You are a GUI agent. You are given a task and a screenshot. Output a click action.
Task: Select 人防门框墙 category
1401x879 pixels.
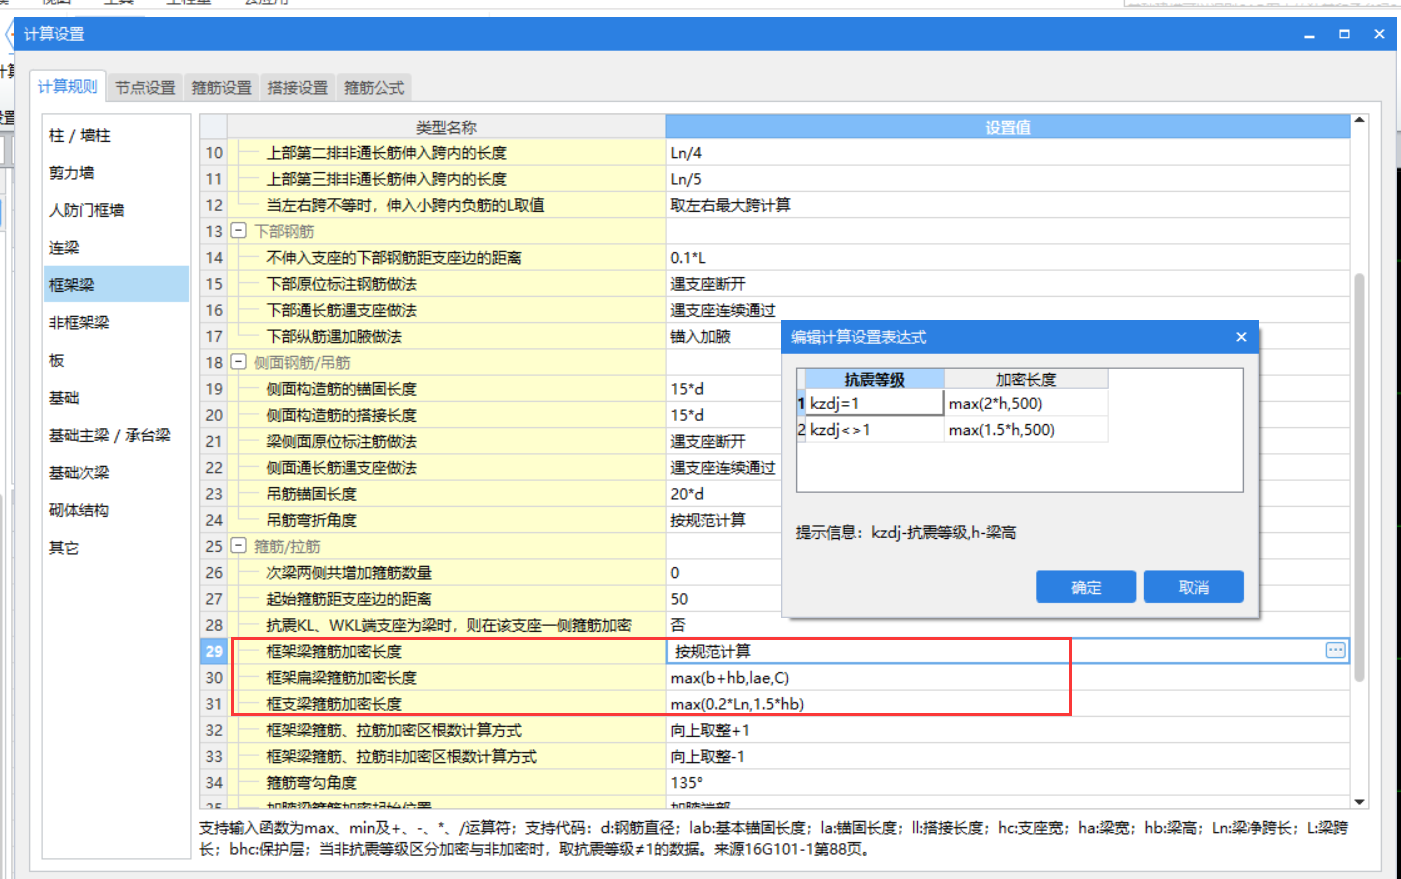(116, 210)
